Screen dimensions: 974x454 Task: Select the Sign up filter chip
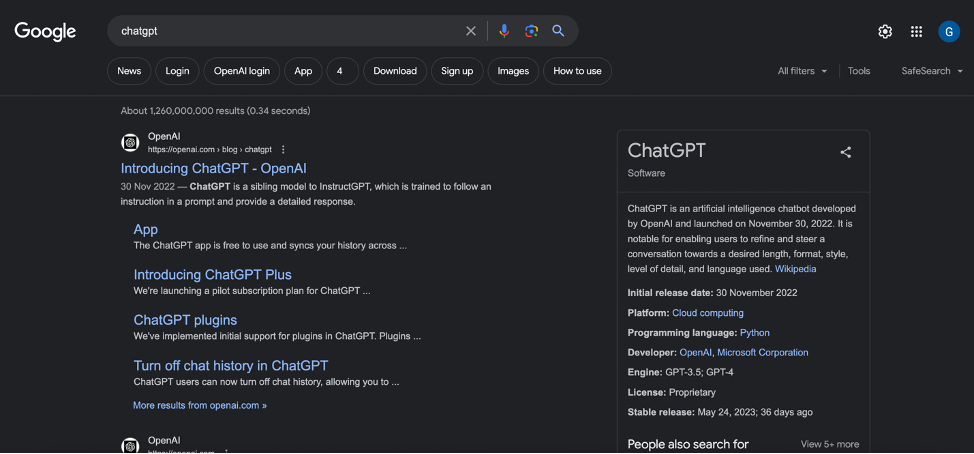coord(457,71)
